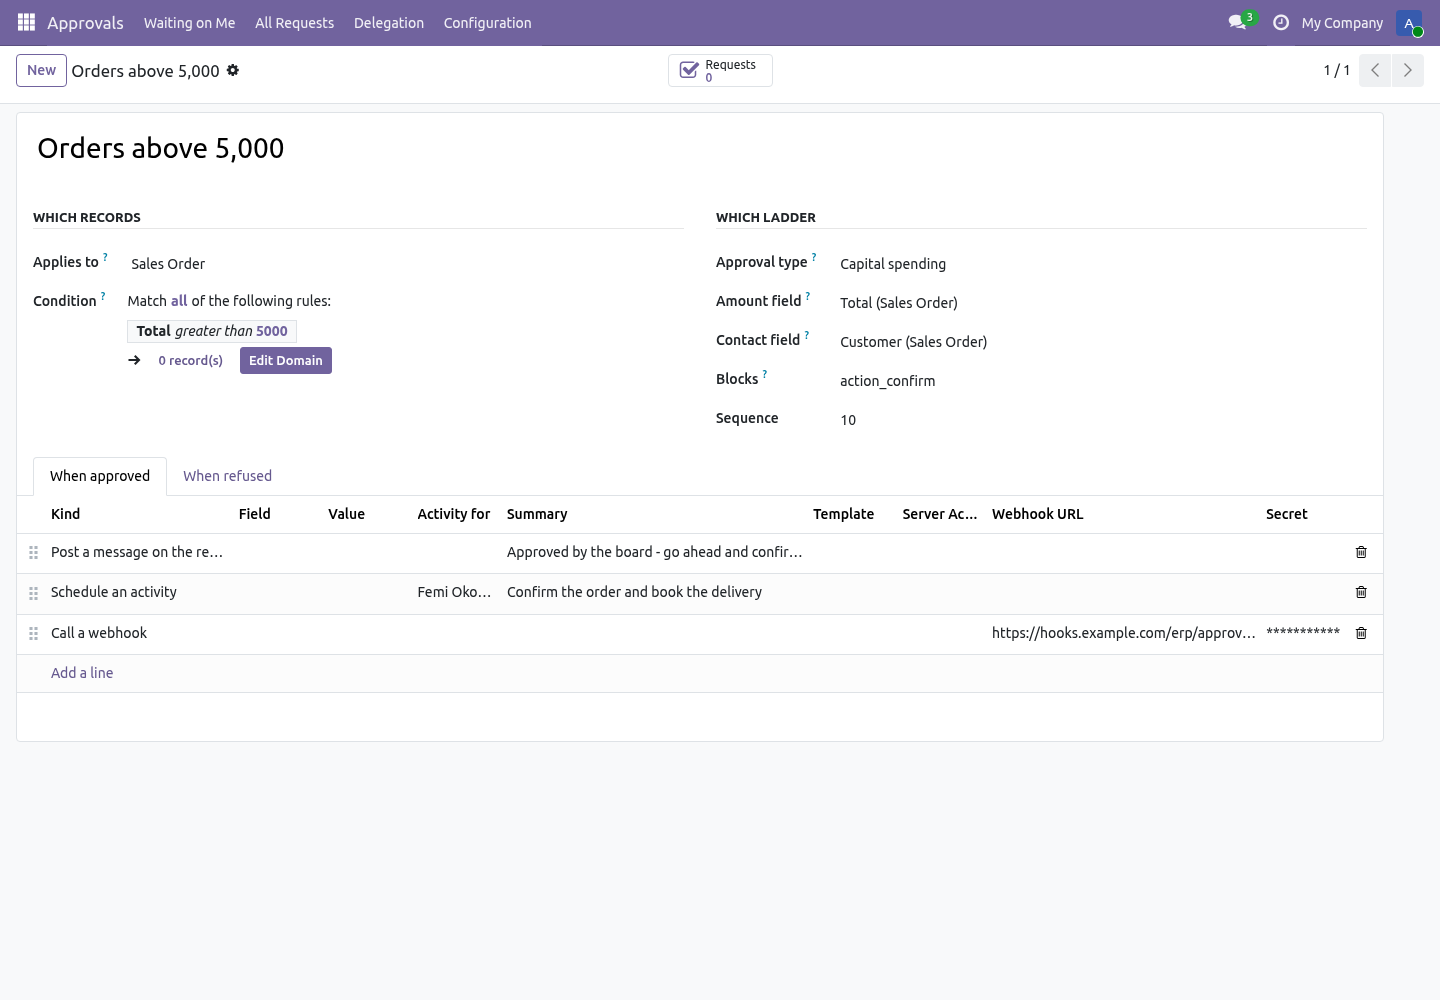Click the Requests stat button

coord(720,70)
